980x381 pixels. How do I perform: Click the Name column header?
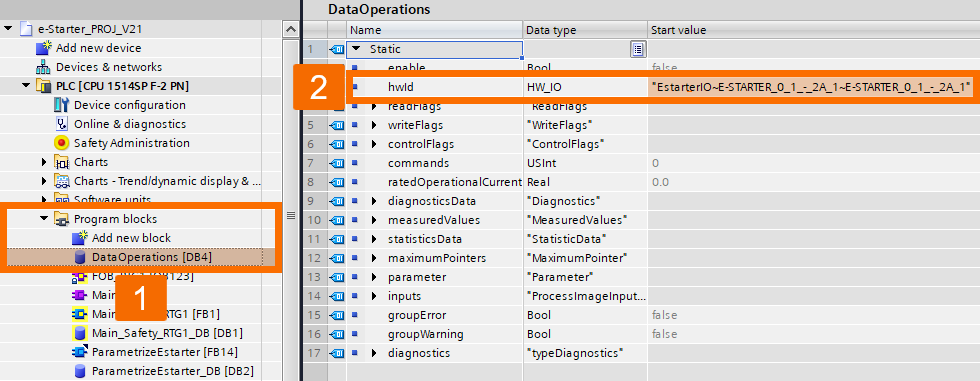coord(435,30)
